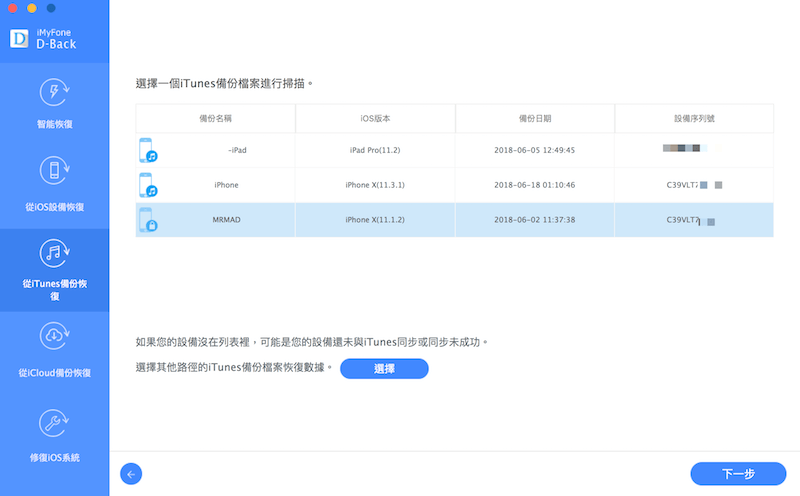Image resolution: width=800 pixels, height=496 pixels.
Task: Click the locked MRMAD backup icon
Action: 148,220
